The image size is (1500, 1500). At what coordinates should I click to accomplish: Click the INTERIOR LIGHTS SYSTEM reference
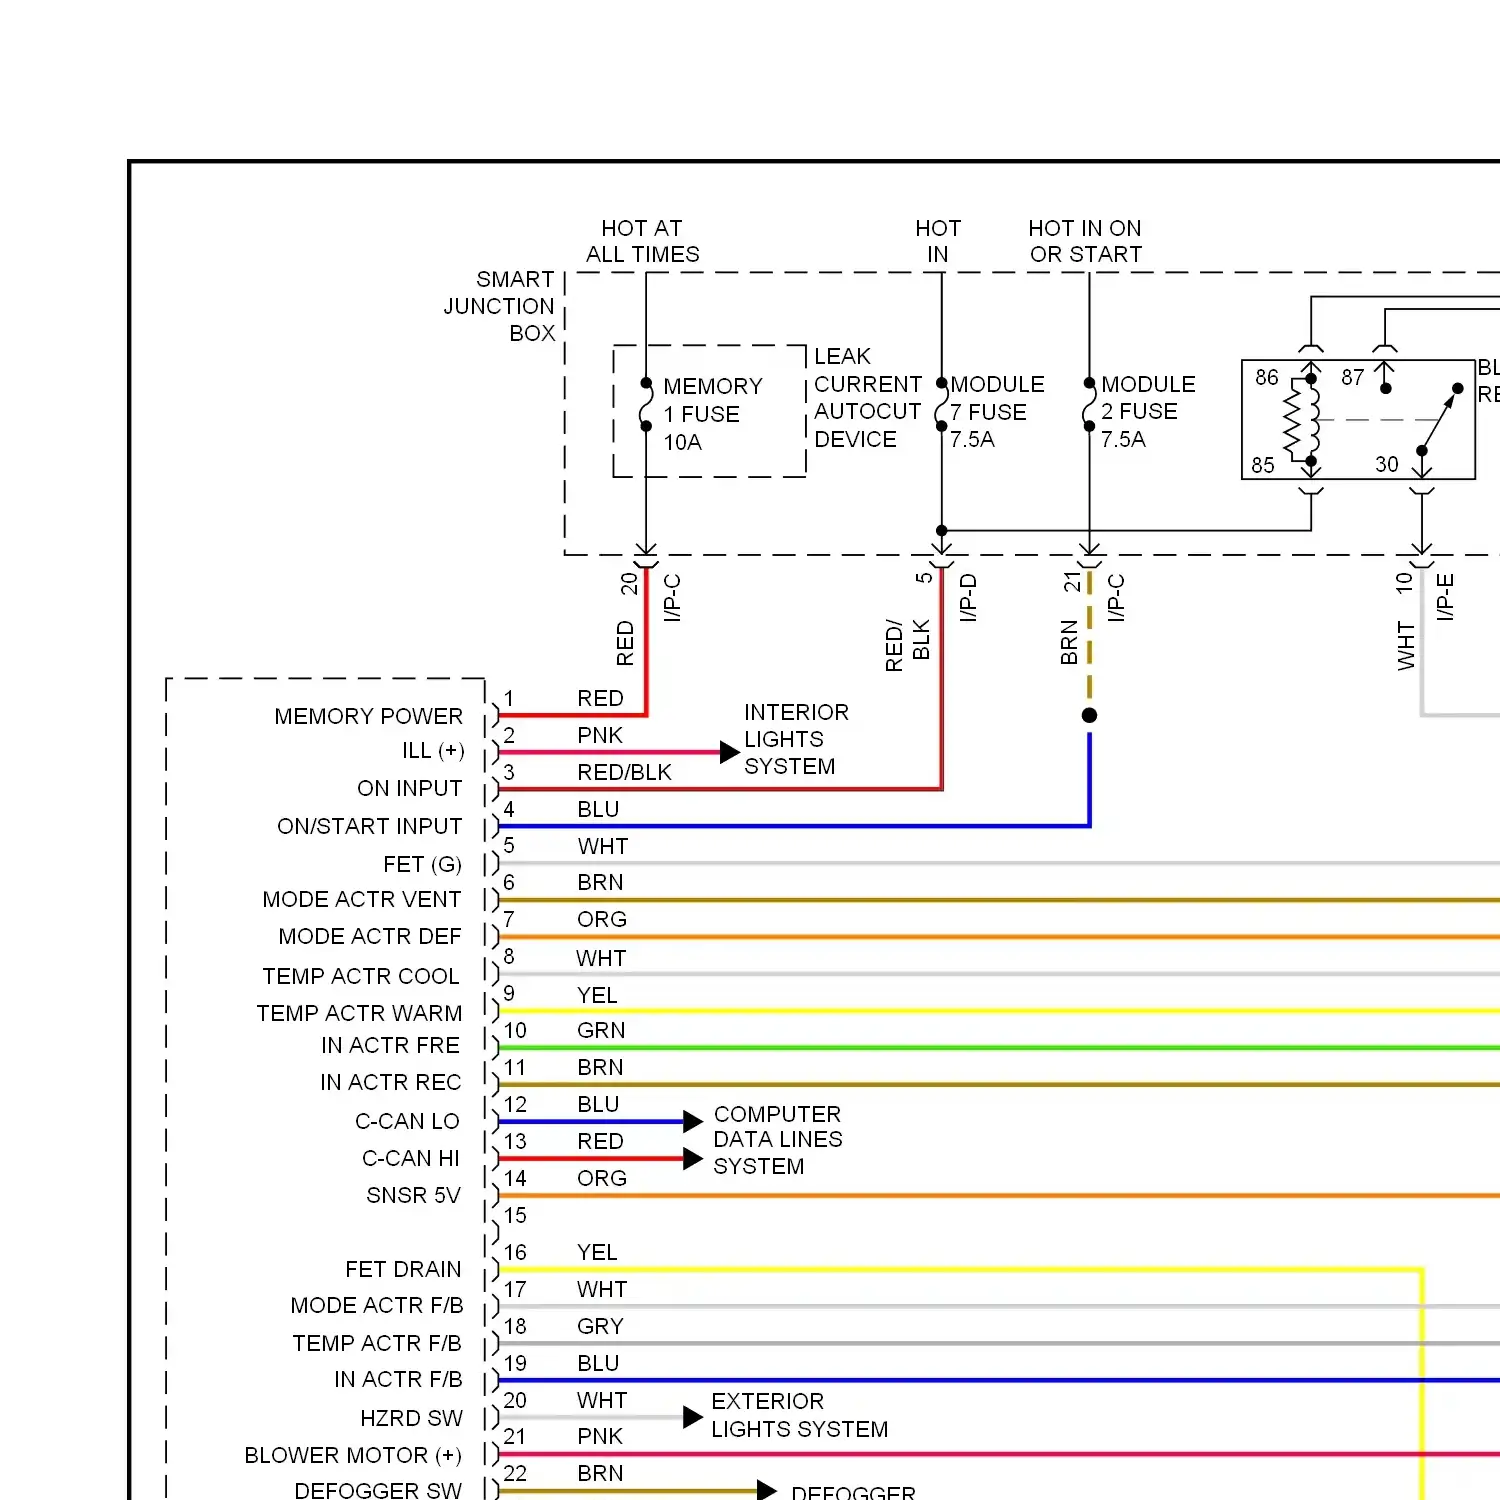pos(796,739)
